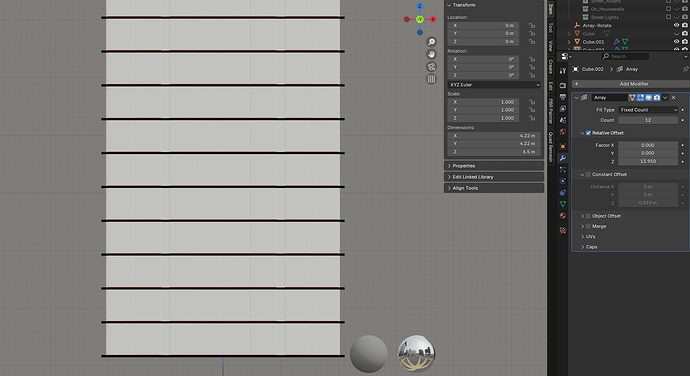Open the Particles properties tab icon

click(x=562, y=170)
